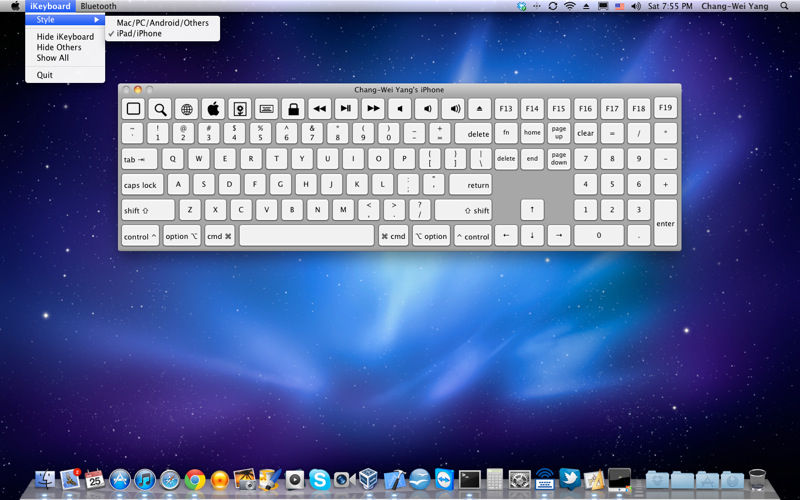
Task: Click the Sat 7:55 PM clock
Action: click(670, 6)
